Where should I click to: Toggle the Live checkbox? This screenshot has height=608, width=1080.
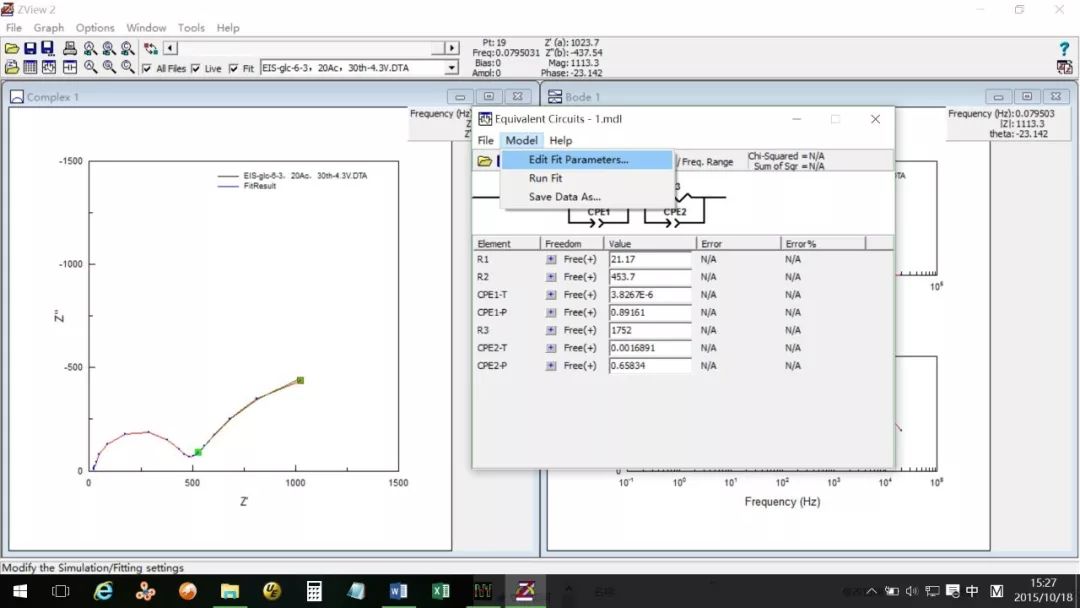click(196, 68)
